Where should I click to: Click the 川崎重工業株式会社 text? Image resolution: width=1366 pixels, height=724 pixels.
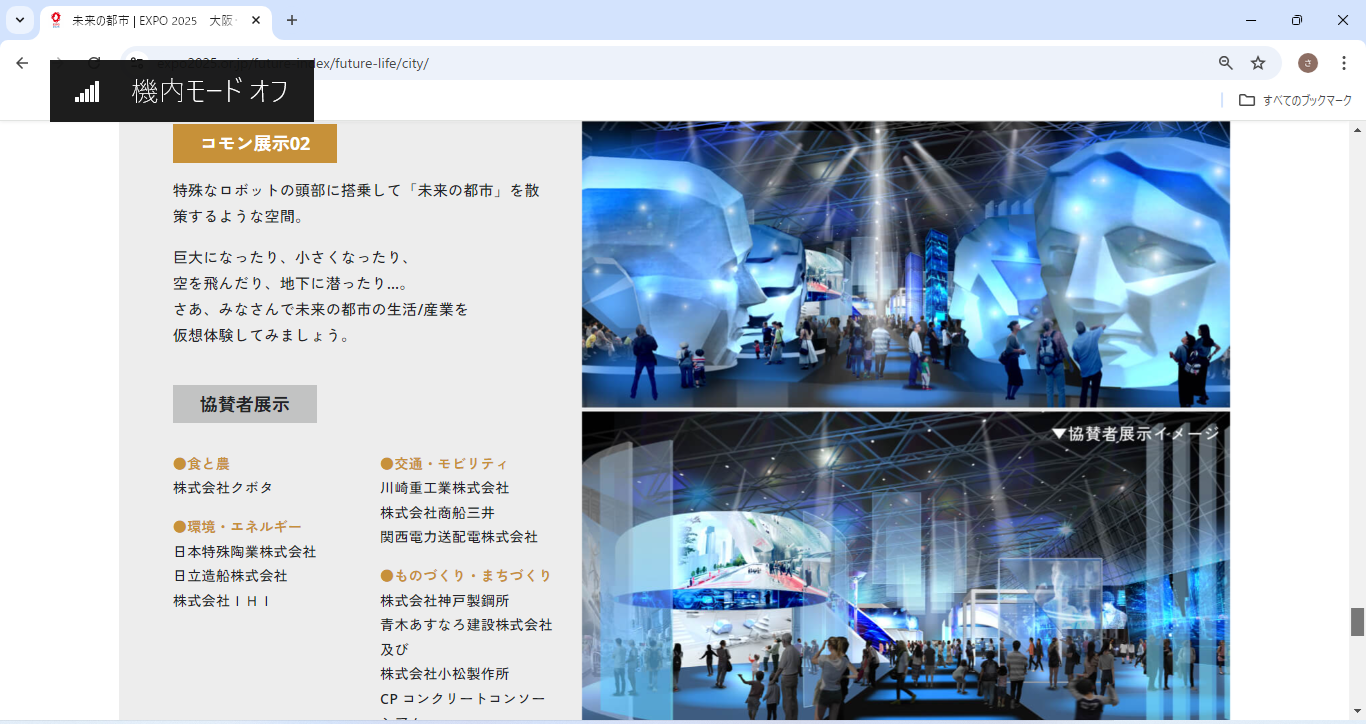pos(445,488)
